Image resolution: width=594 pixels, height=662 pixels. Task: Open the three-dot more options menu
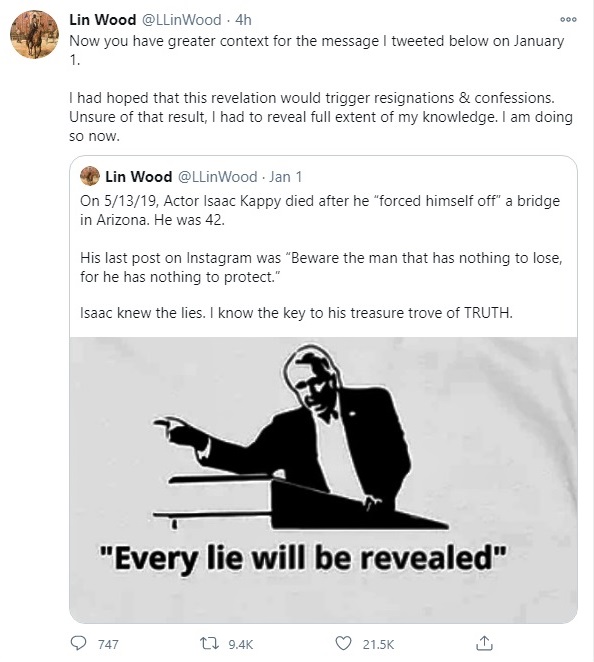click(568, 19)
